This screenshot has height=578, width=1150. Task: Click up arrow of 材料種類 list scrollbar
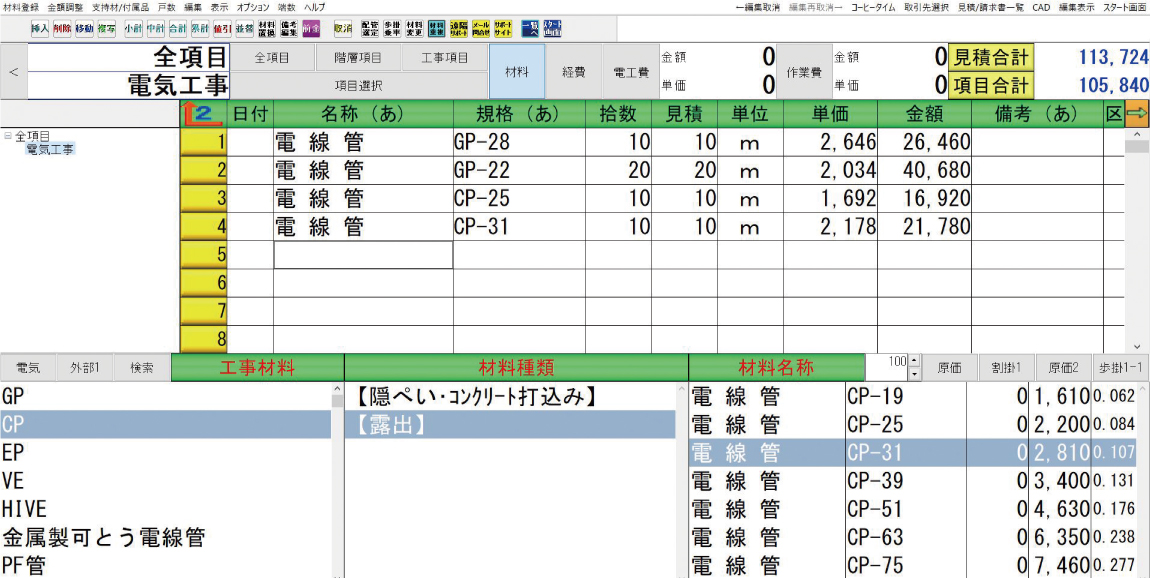click(681, 389)
